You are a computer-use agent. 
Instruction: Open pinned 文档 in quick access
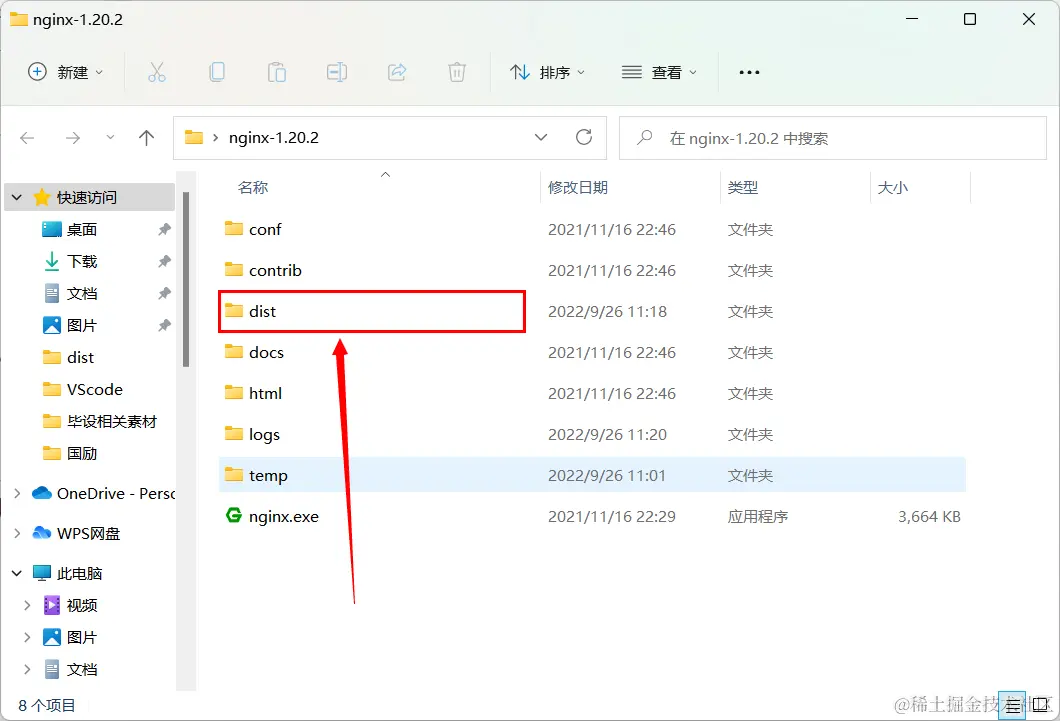pyautogui.click(x=82, y=294)
